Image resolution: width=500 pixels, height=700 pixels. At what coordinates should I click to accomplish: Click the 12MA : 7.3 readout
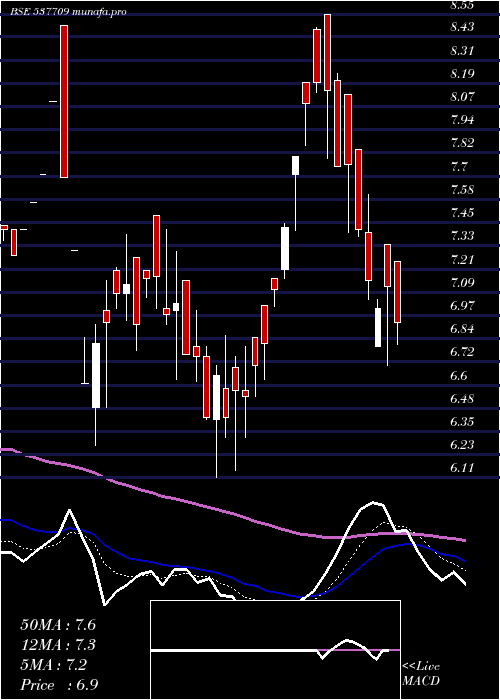click(58, 645)
